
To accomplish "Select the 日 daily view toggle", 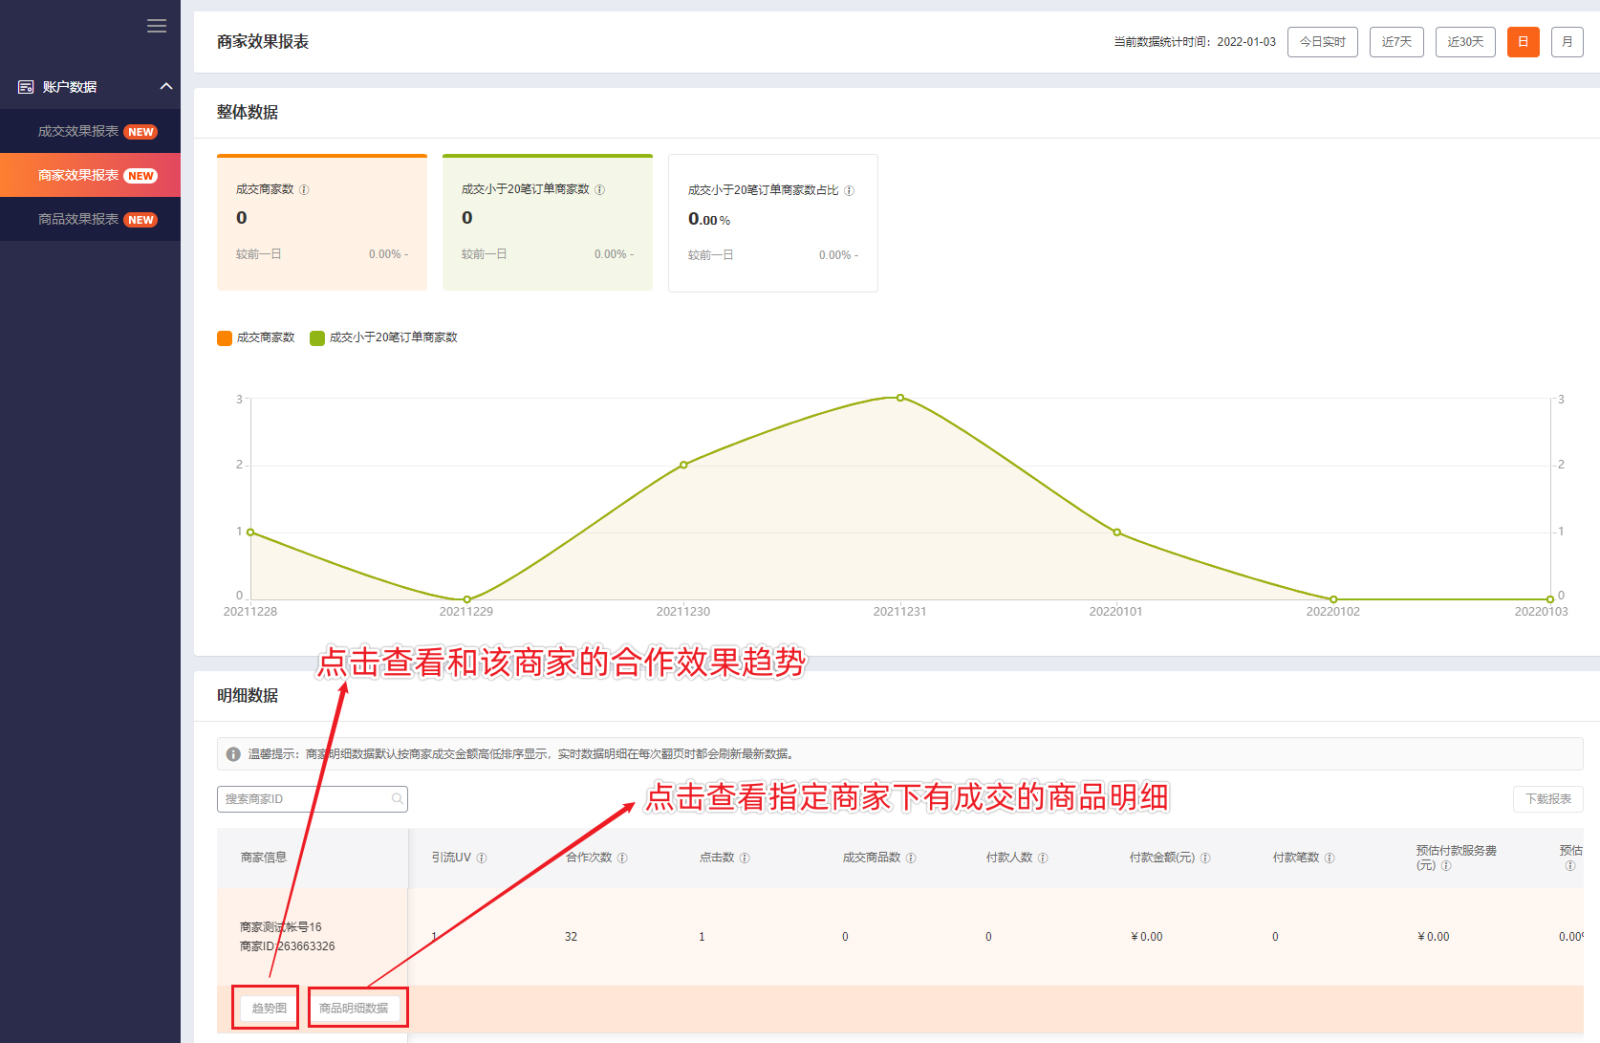I will 1522,42.
